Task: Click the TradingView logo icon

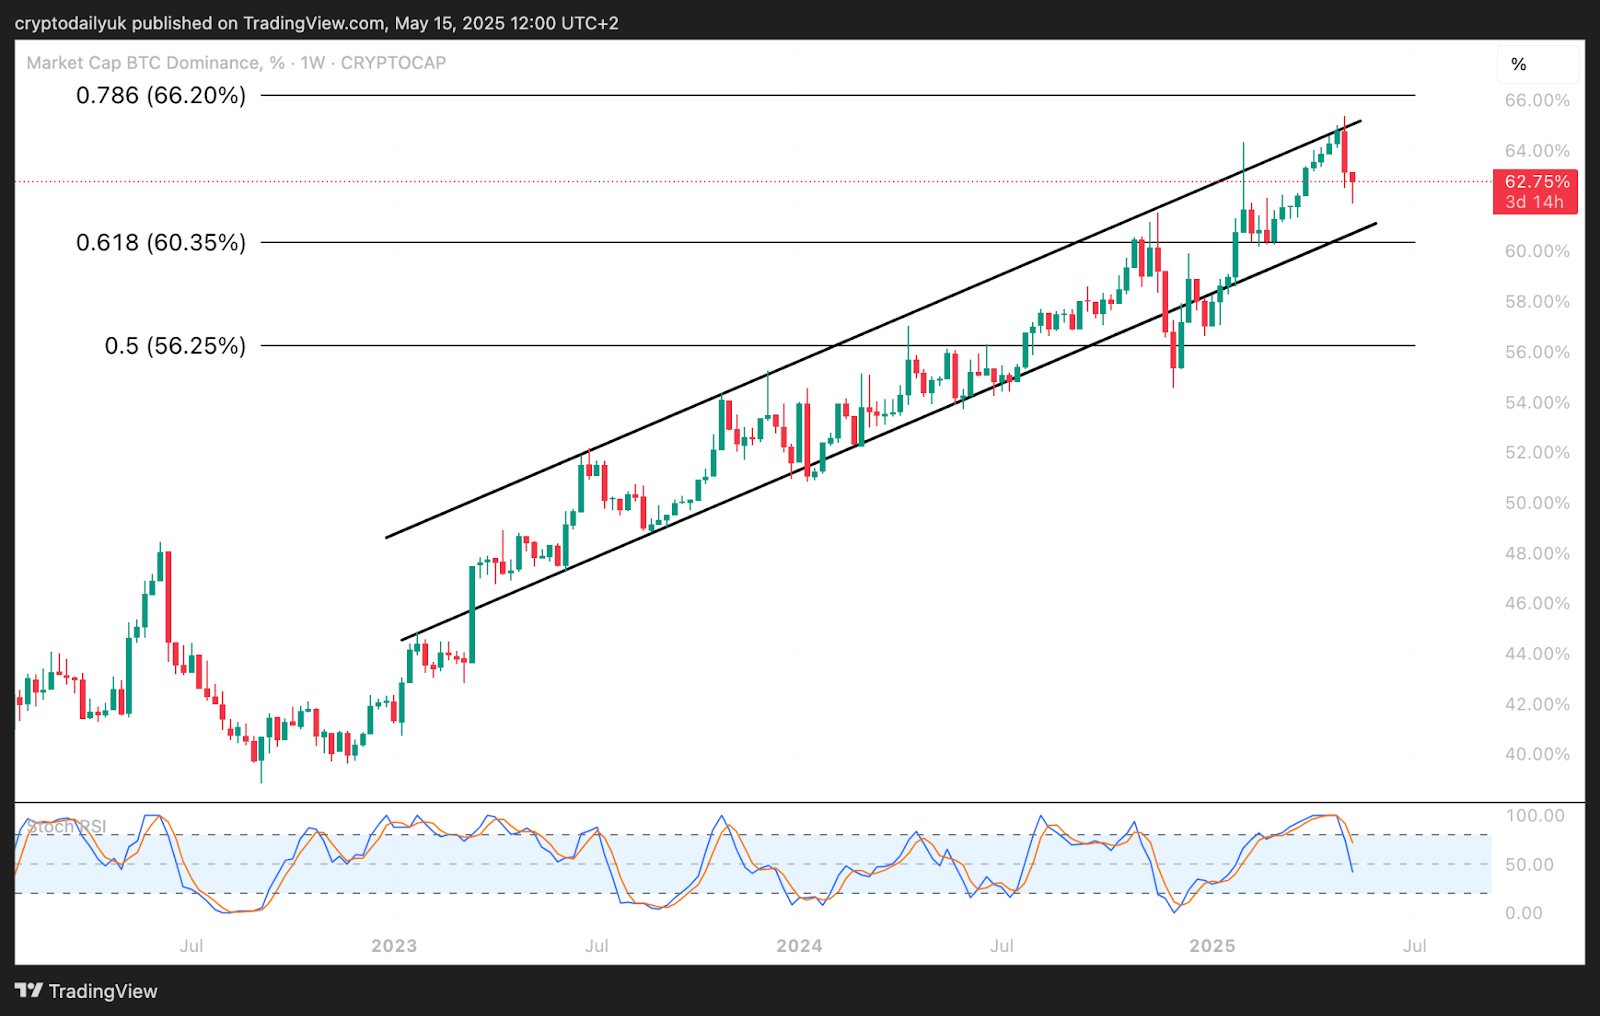Action: [x=29, y=990]
